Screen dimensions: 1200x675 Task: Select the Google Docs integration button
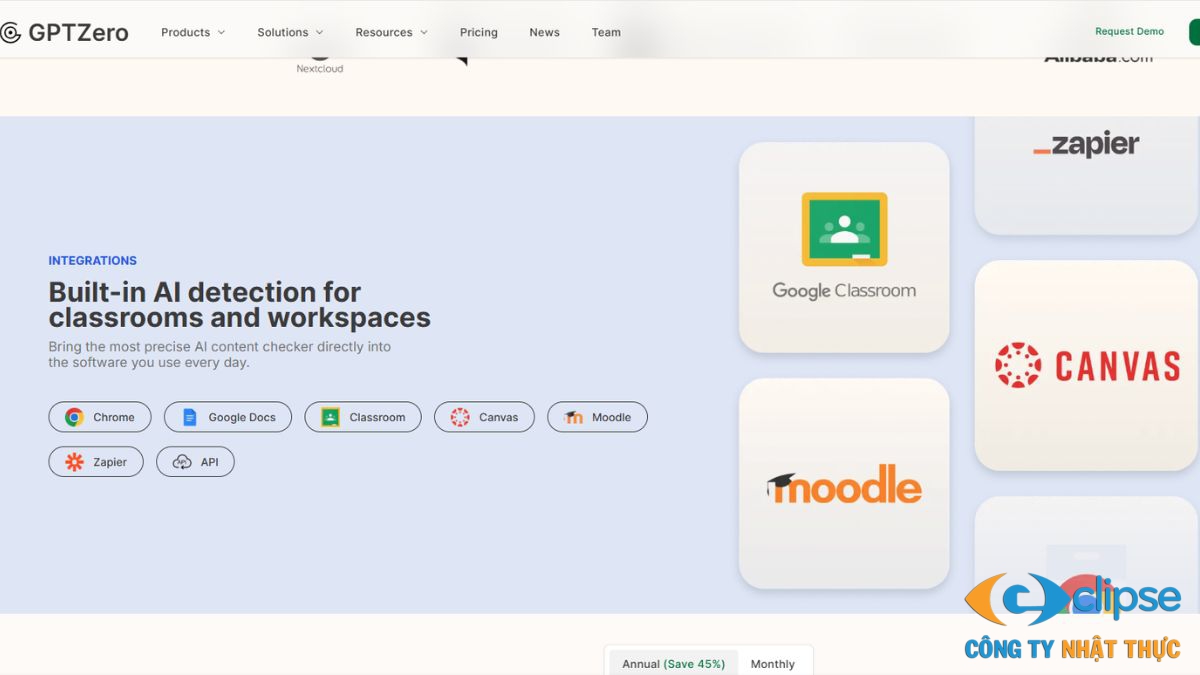[228, 417]
